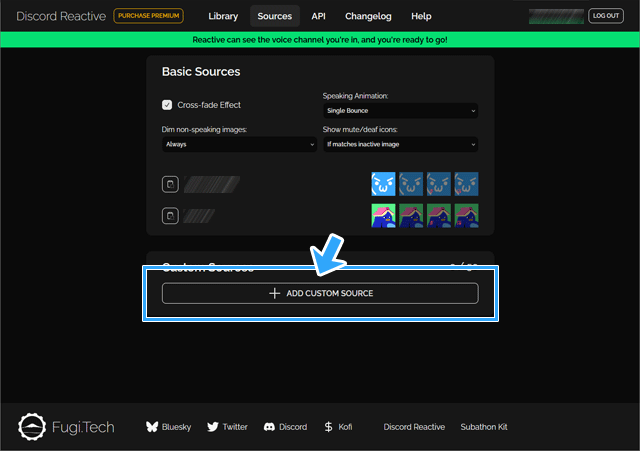
Task: Click the Discord Reactive logo text
Action: (61, 16)
